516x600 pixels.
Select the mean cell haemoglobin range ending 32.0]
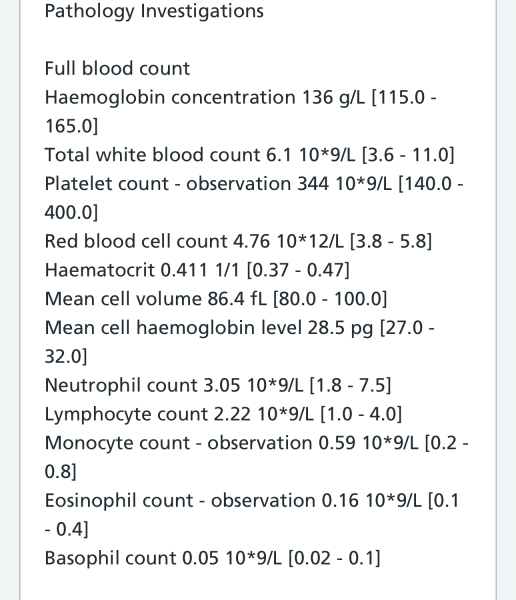pyautogui.click(x=66, y=357)
